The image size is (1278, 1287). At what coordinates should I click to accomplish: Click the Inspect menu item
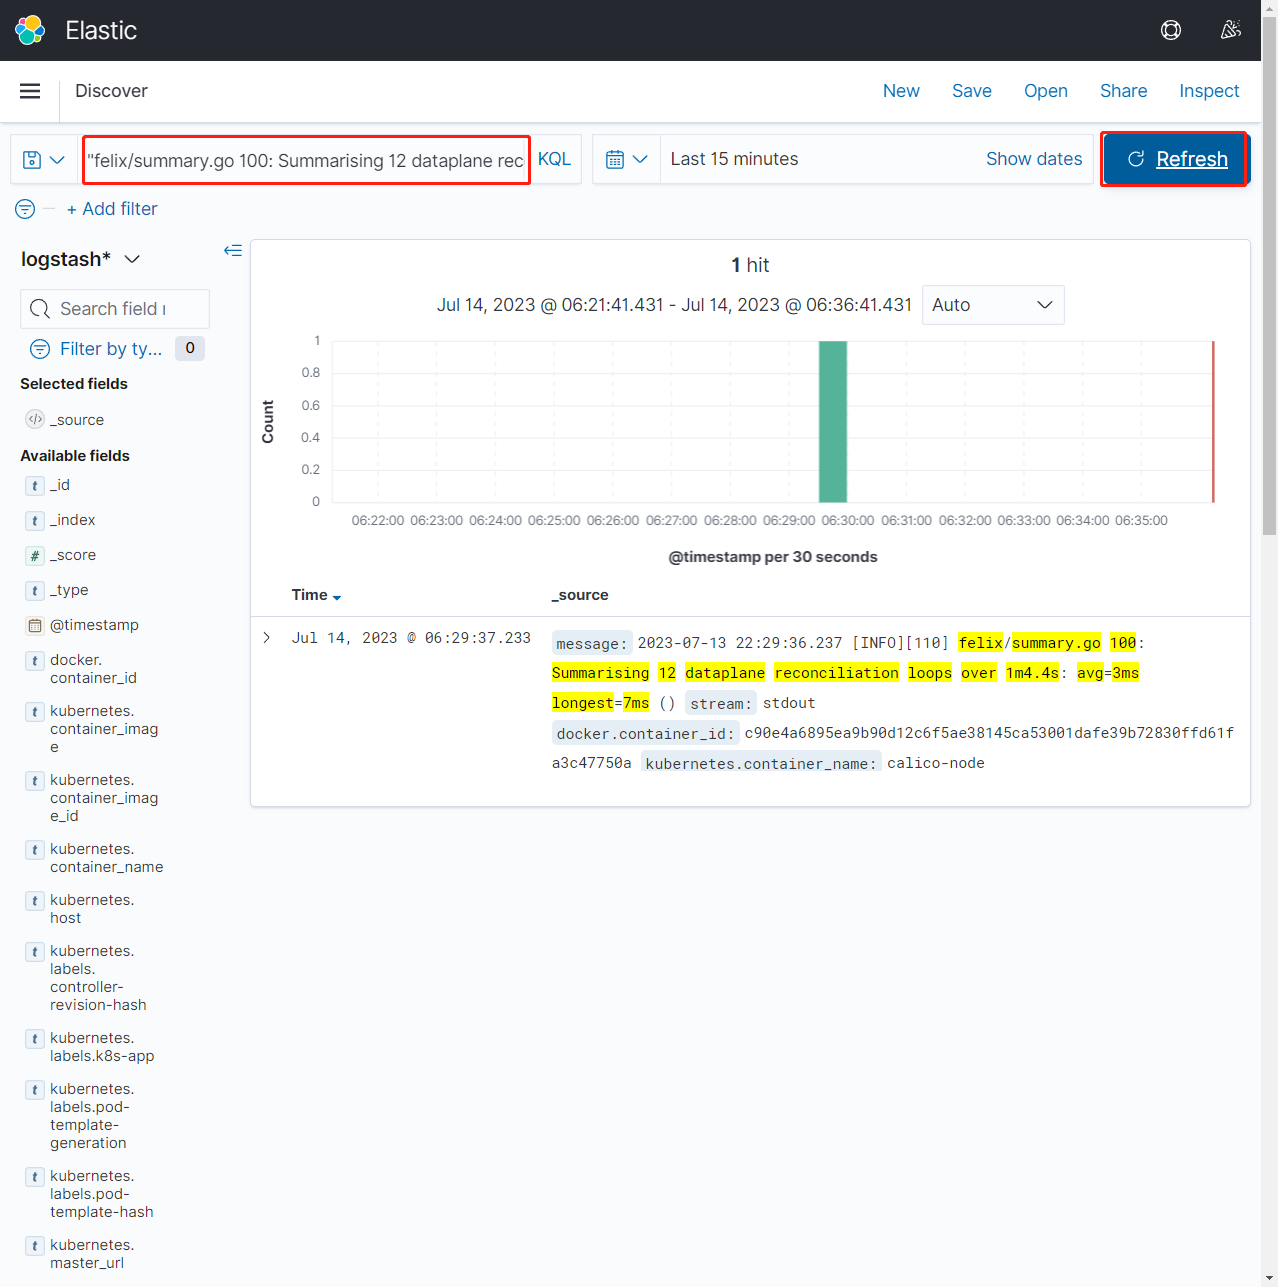[x=1209, y=91]
